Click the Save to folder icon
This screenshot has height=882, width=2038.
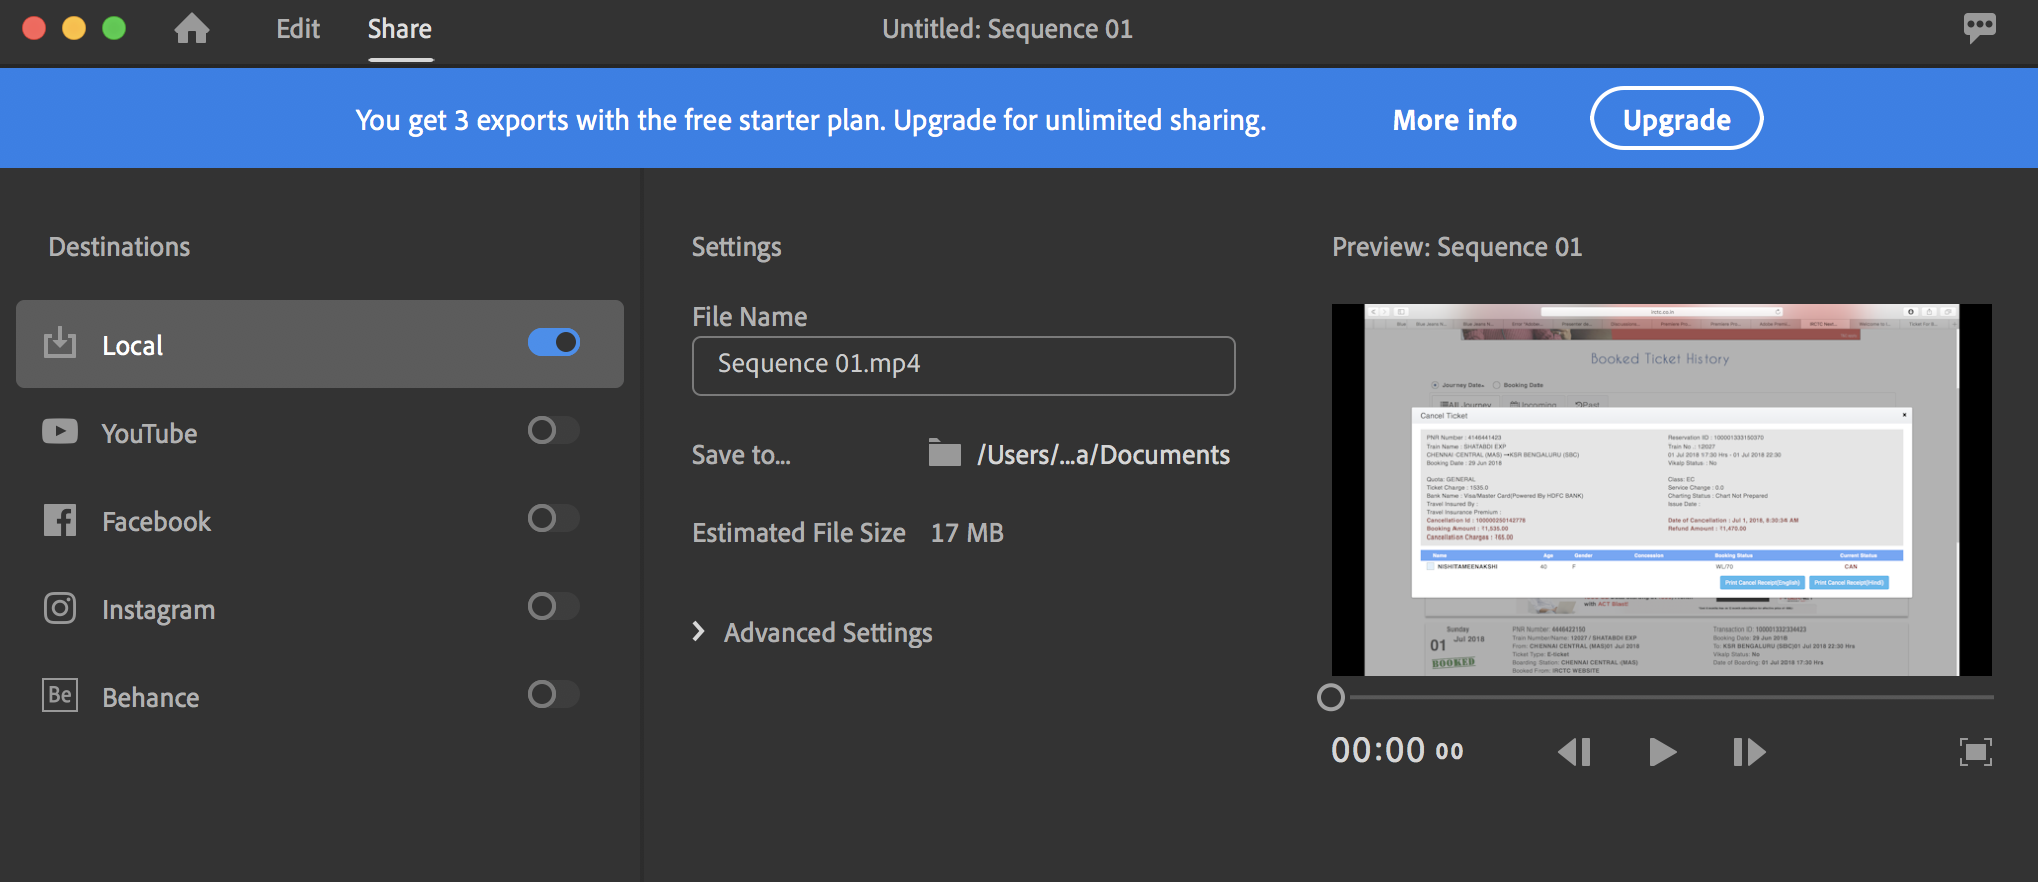tap(944, 454)
